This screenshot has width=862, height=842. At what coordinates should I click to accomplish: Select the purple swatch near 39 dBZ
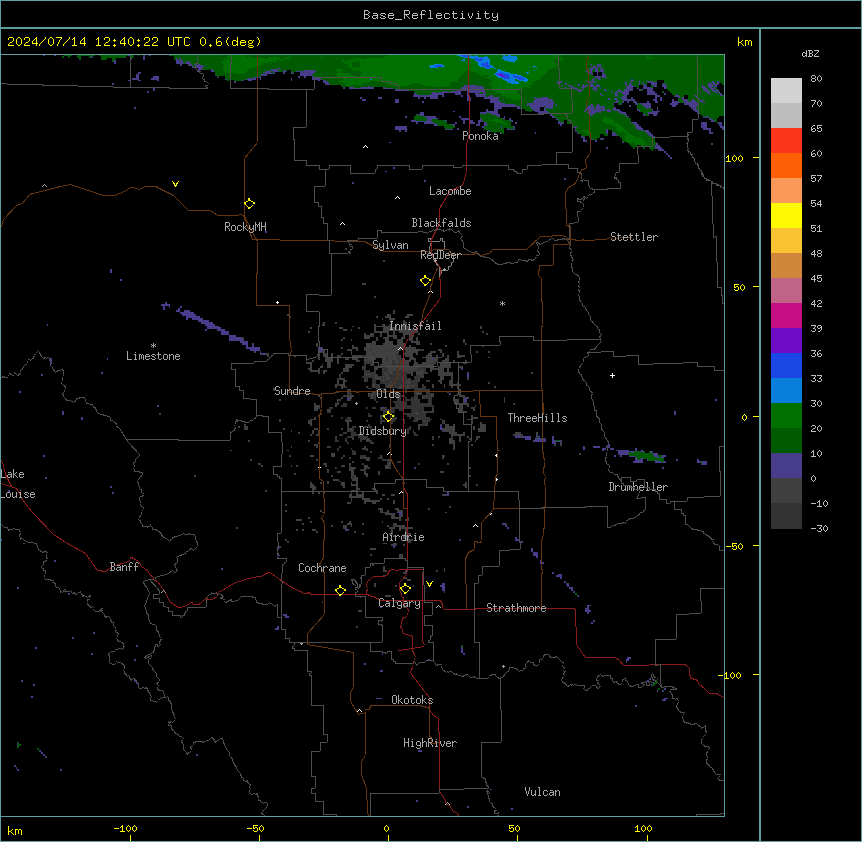(786, 340)
